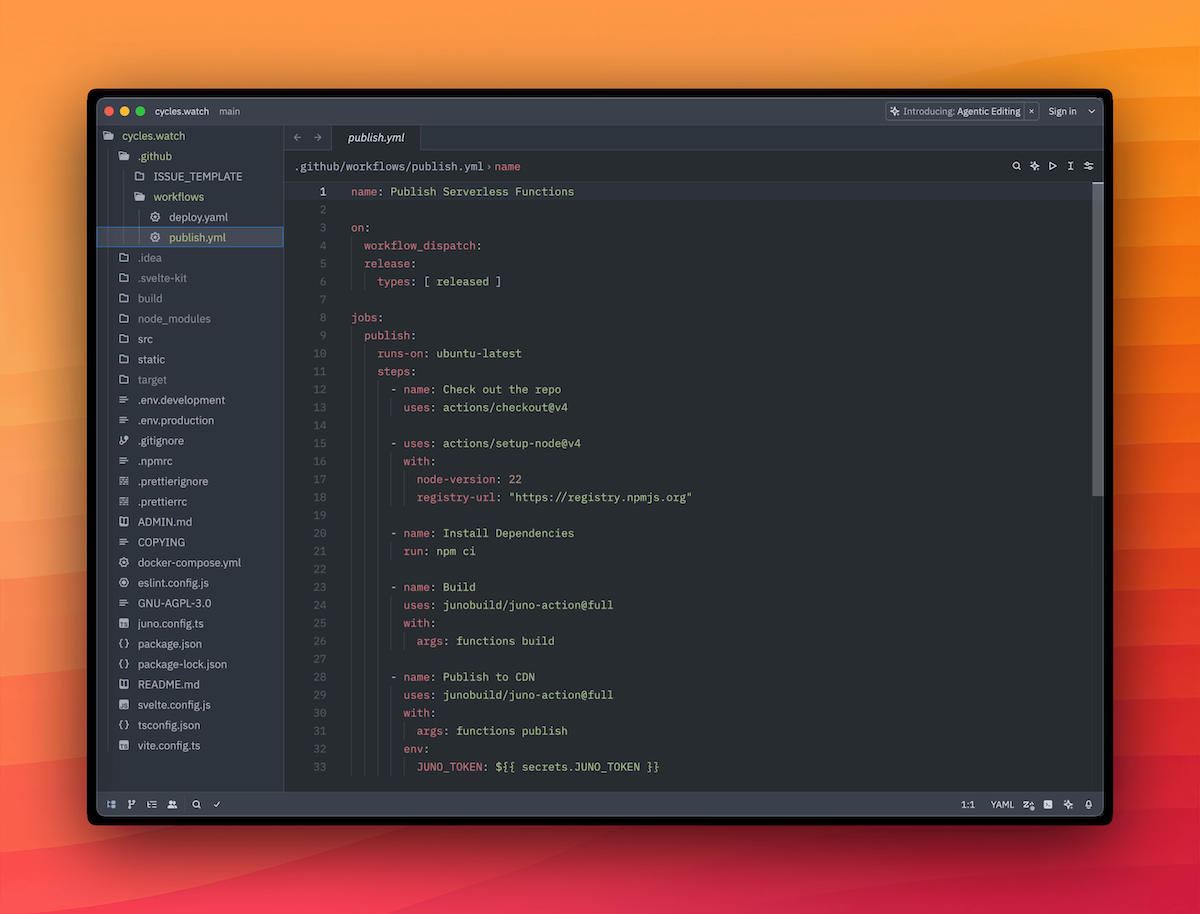The height and width of the screenshot is (914, 1200).
Task: Open the agent panel sparkle icon
Action: click(1068, 804)
